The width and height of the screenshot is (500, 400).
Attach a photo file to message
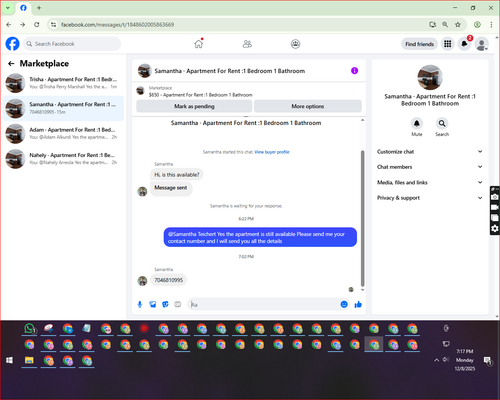pyautogui.click(x=153, y=304)
